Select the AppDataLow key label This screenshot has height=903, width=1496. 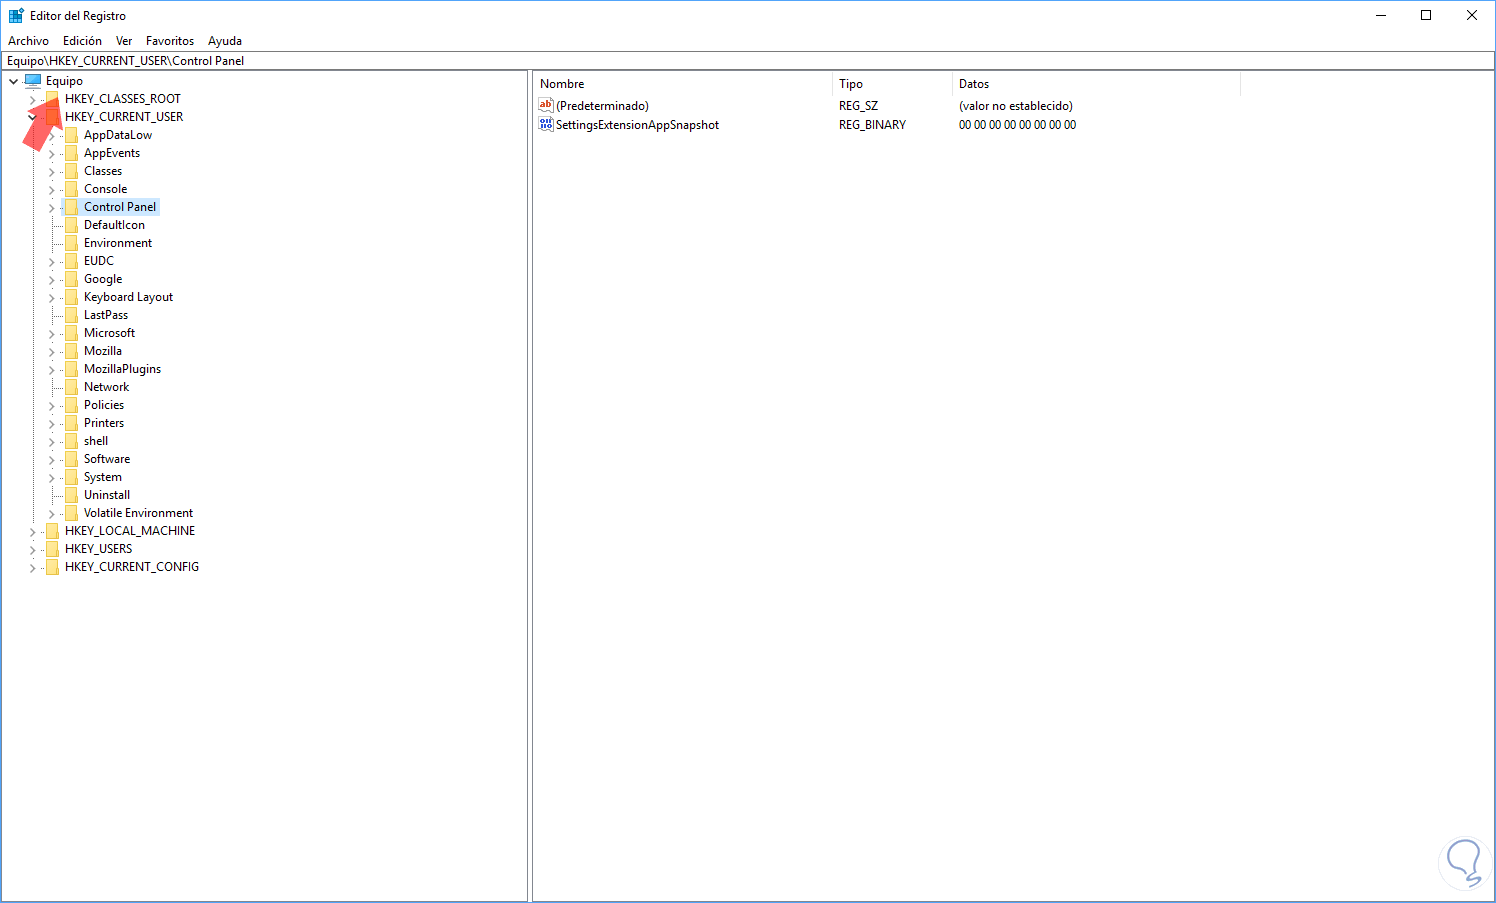(118, 135)
